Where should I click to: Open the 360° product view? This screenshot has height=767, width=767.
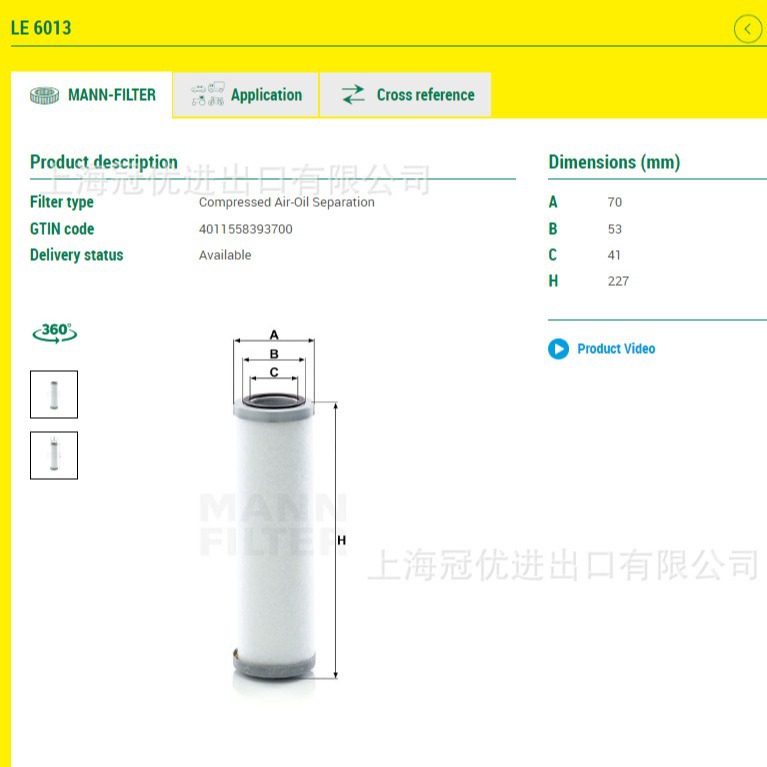tap(55, 333)
